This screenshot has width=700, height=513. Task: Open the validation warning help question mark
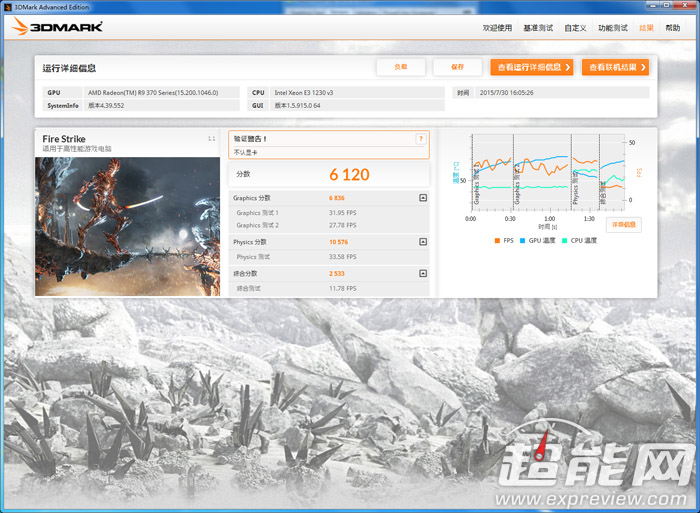(x=421, y=139)
